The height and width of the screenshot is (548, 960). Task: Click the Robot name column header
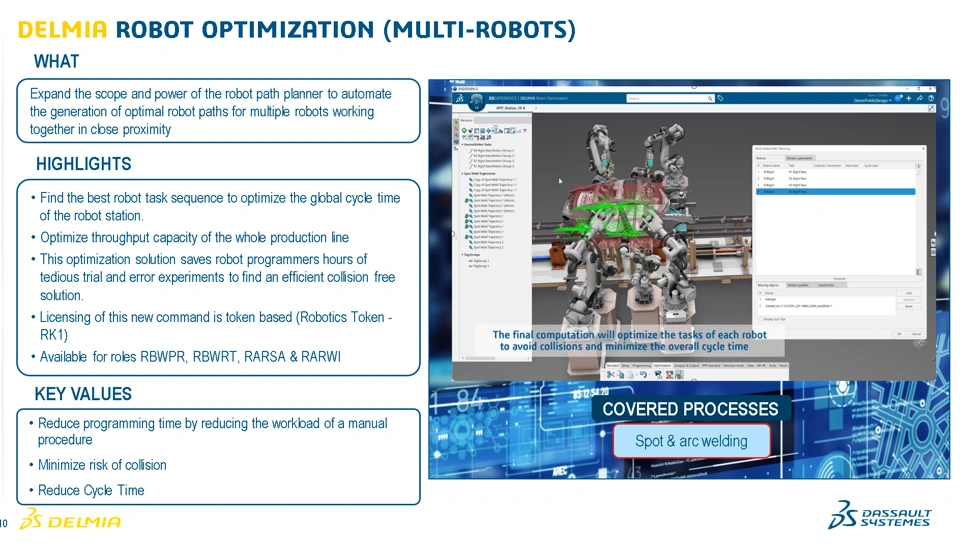pyautogui.click(x=771, y=165)
